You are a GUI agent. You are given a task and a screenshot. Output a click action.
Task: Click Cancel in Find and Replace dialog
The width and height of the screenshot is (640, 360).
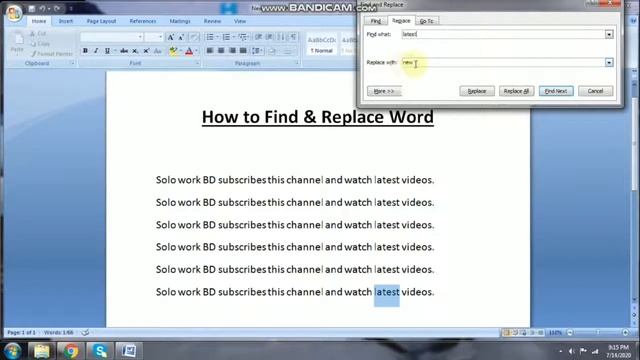[x=596, y=91]
